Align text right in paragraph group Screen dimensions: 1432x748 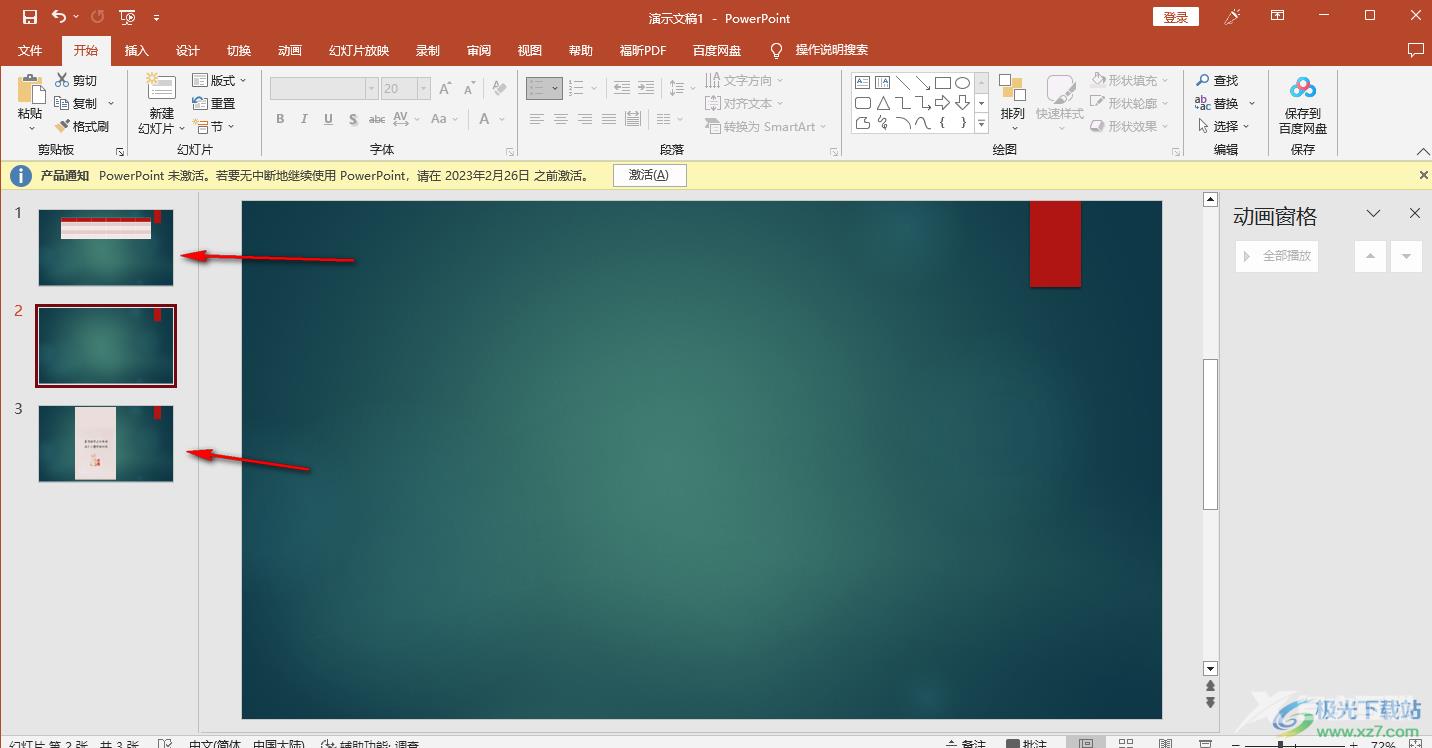pyautogui.click(x=585, y=119)
